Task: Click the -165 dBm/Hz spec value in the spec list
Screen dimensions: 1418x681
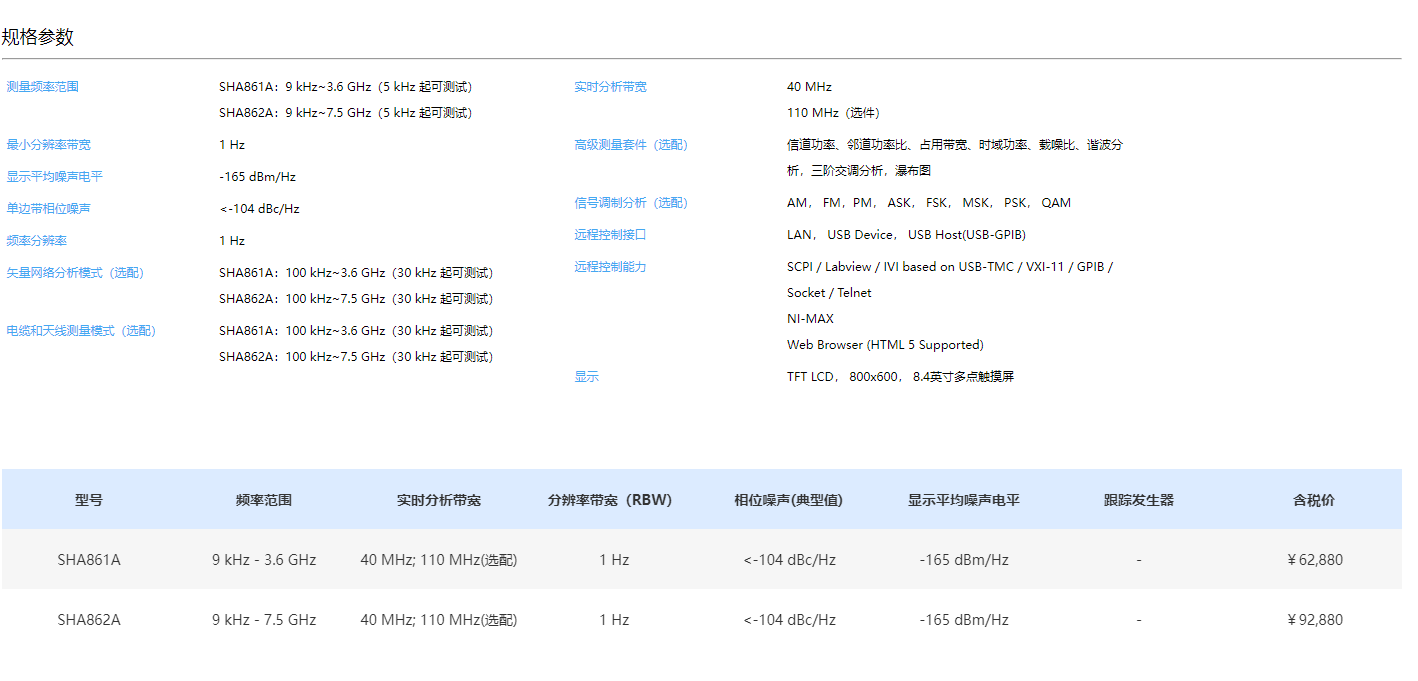Action: pyautogui.click(x=258, y=177)
